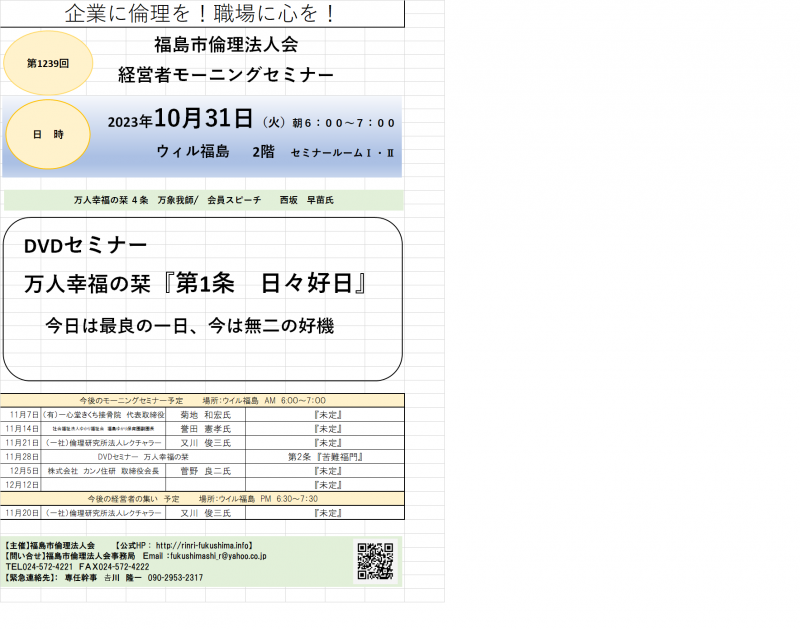Click the 『第1条 日々好日』 heading
The height and width of the screenshot is (629, 800).
tap(268, 283)
